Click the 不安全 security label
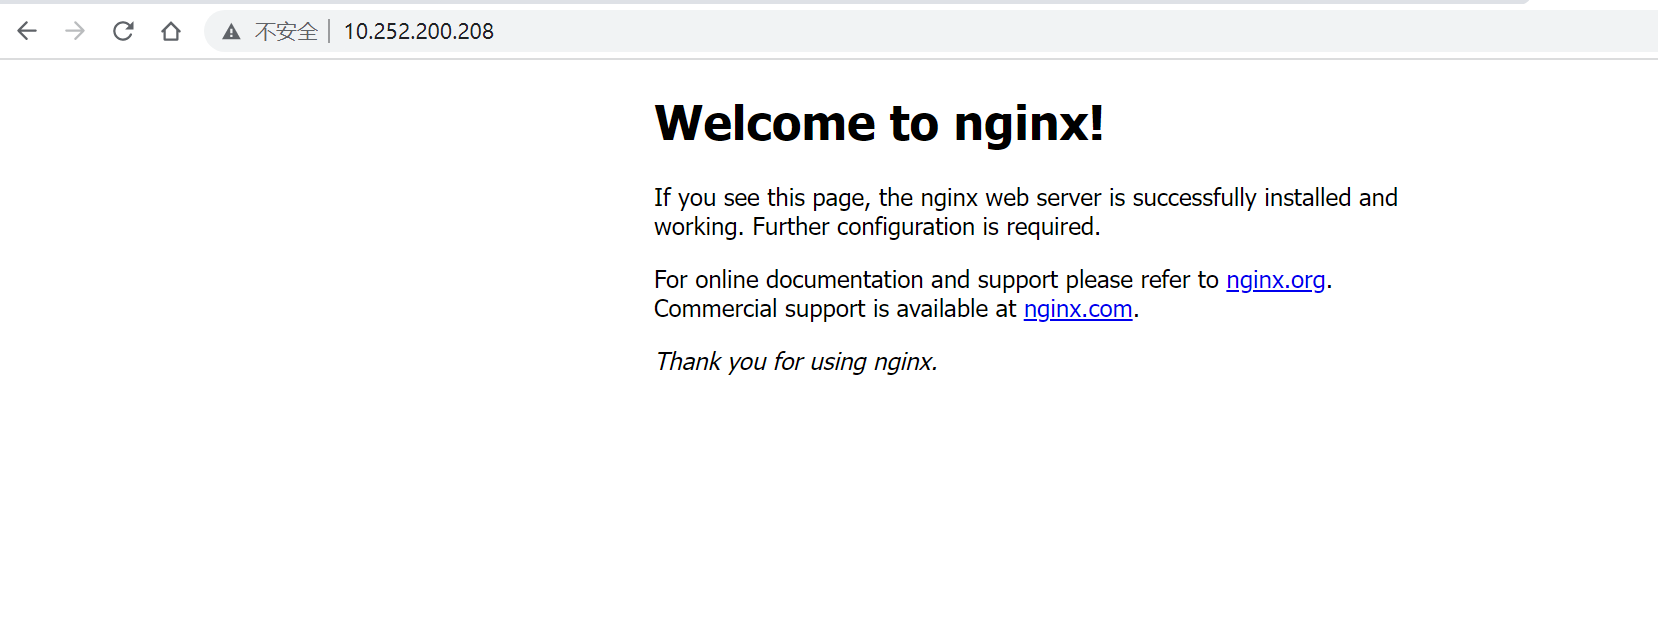The image size is (1658, 625). (286, 32)
